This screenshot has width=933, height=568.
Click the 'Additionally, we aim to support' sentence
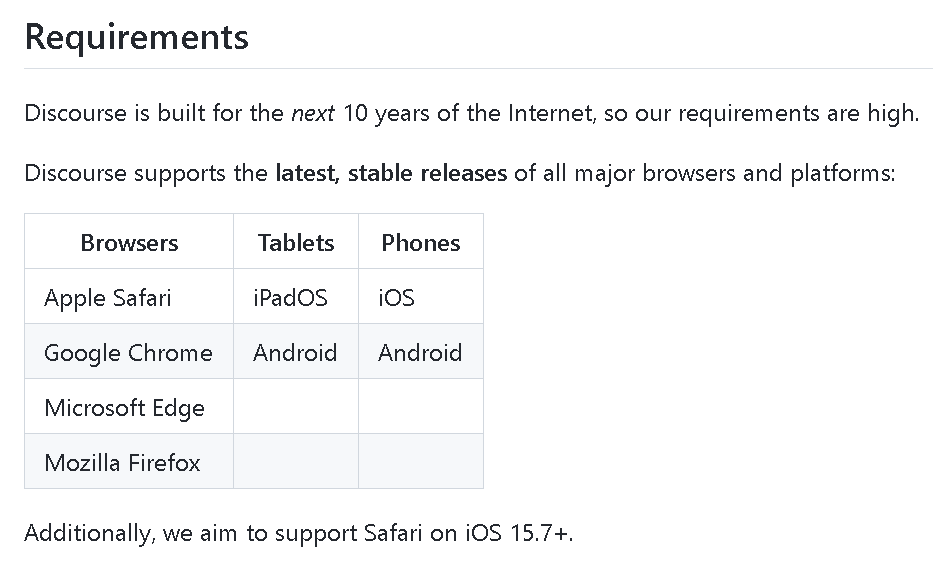coord(298,533)
